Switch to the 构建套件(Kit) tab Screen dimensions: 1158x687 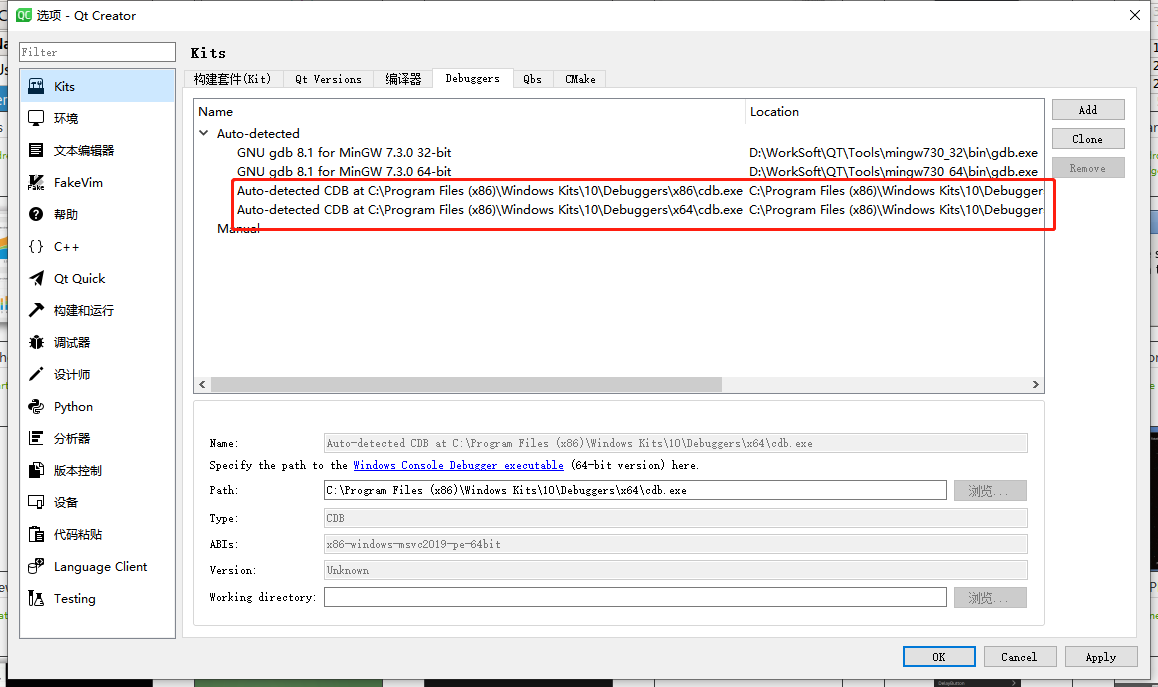click(233, 79)
